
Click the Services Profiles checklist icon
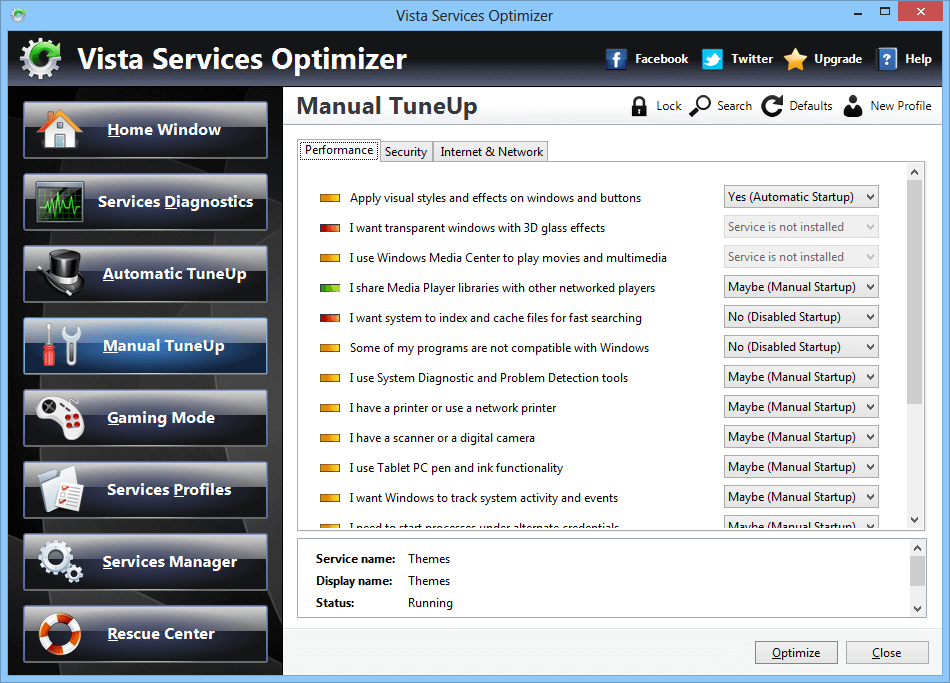coord(61,488)
